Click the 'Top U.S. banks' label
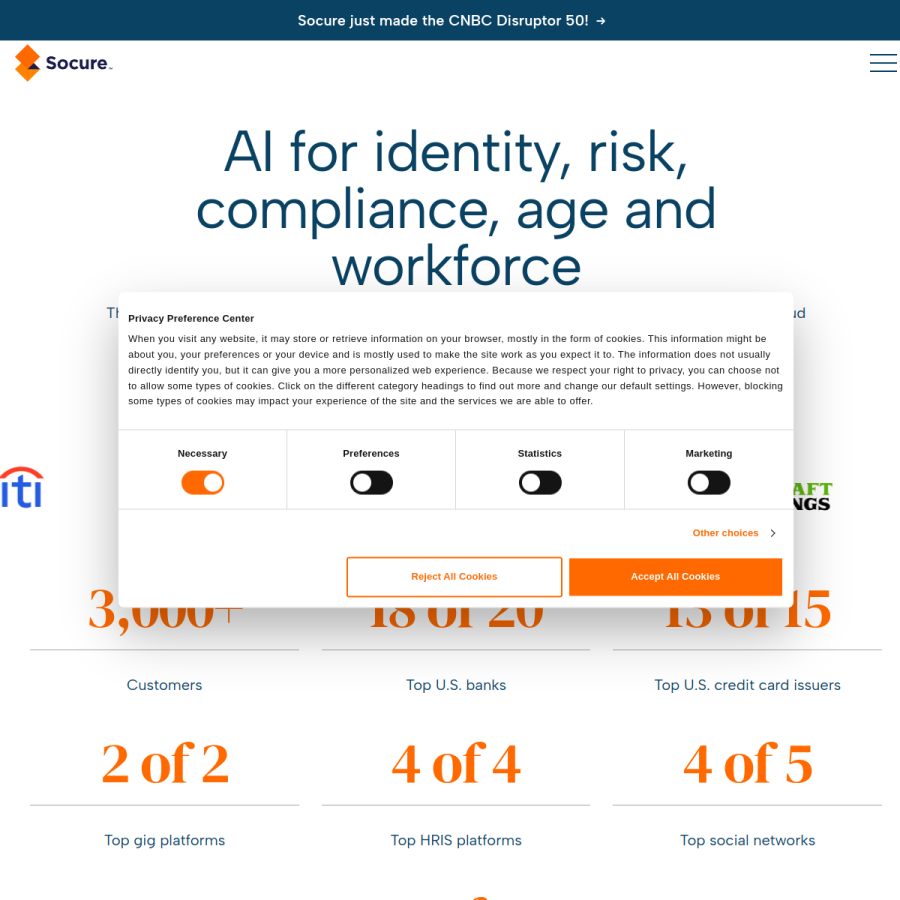The width and height of the screenshot is (900, 900). point(456,685)
